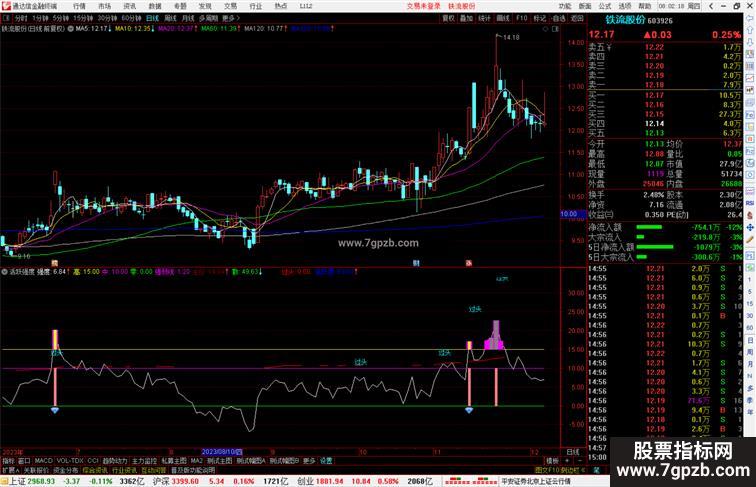The image size is (756, 487).
Task: Toggle the 叠加 overlay button
Action: [x=466, y=18]
